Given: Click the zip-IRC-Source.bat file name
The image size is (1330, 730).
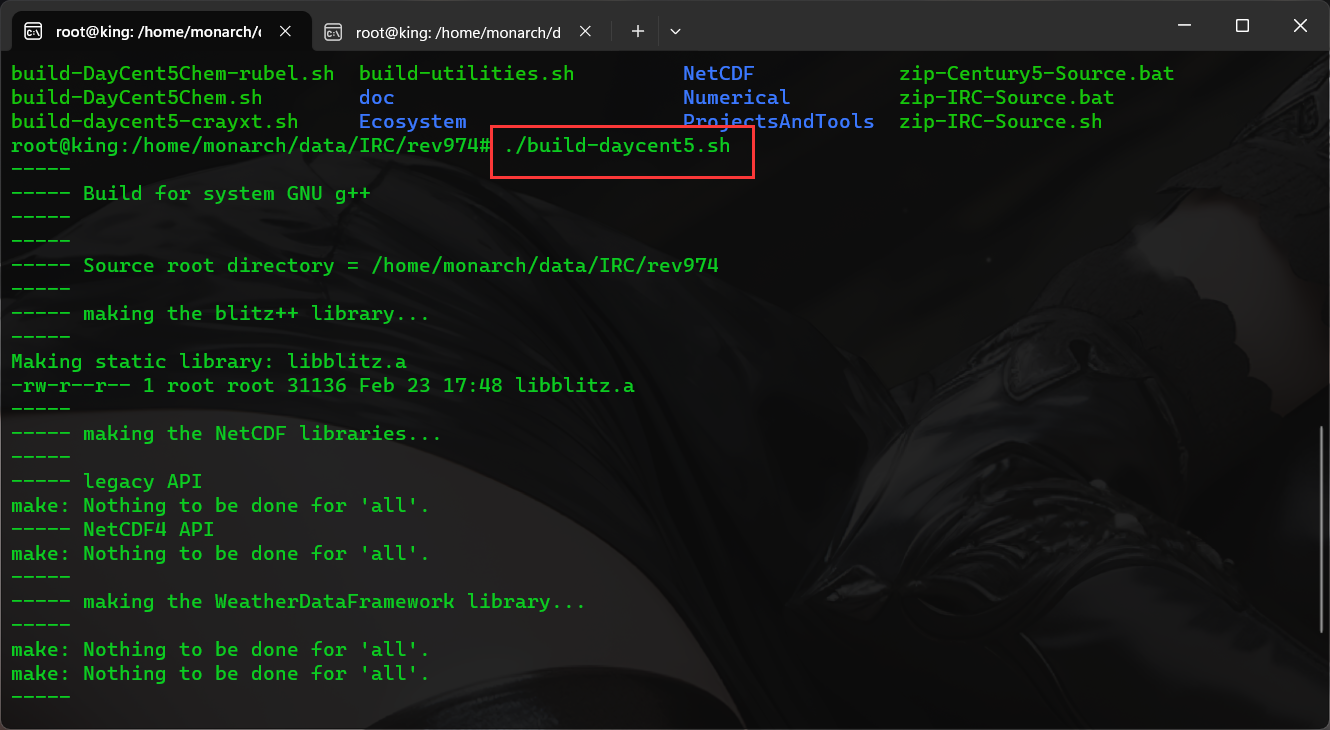Looking at the screenshot, I should pos(1007,98).
